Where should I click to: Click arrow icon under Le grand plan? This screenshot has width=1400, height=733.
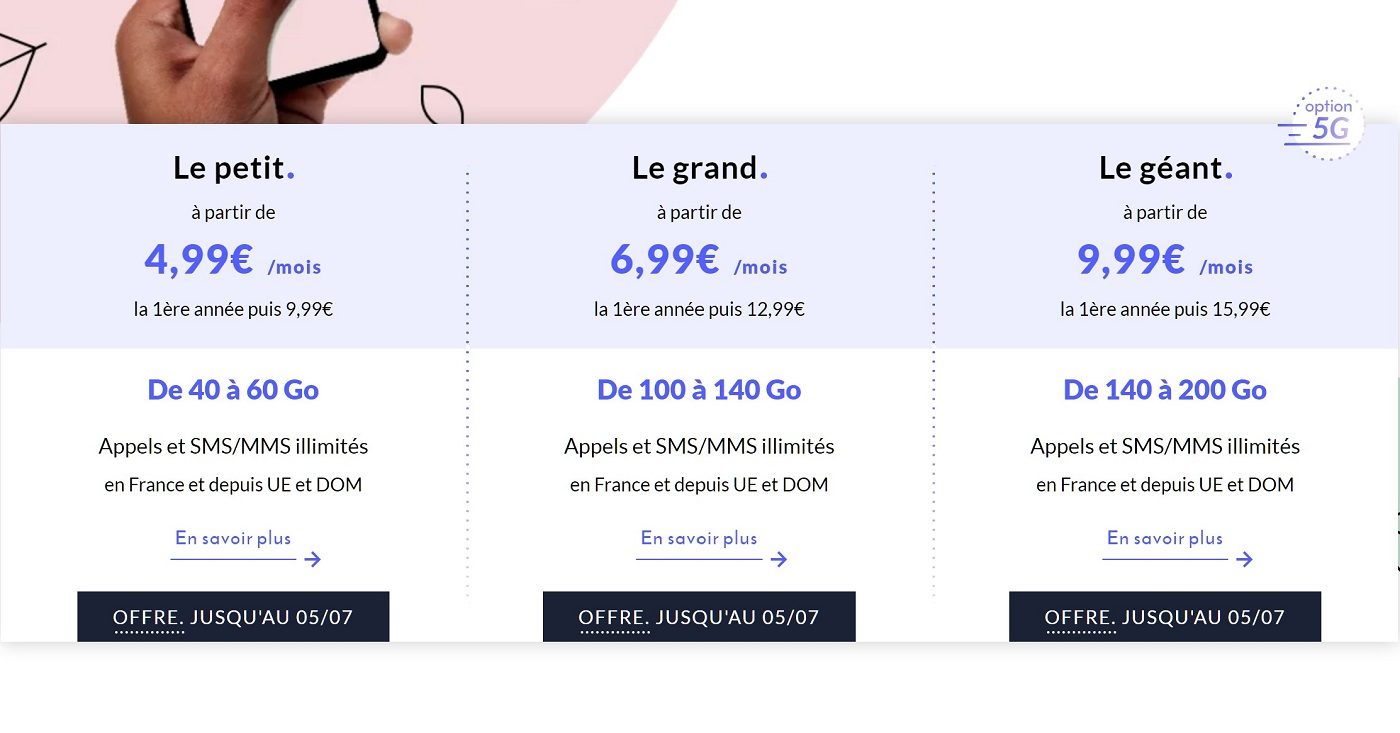(779, 559)
